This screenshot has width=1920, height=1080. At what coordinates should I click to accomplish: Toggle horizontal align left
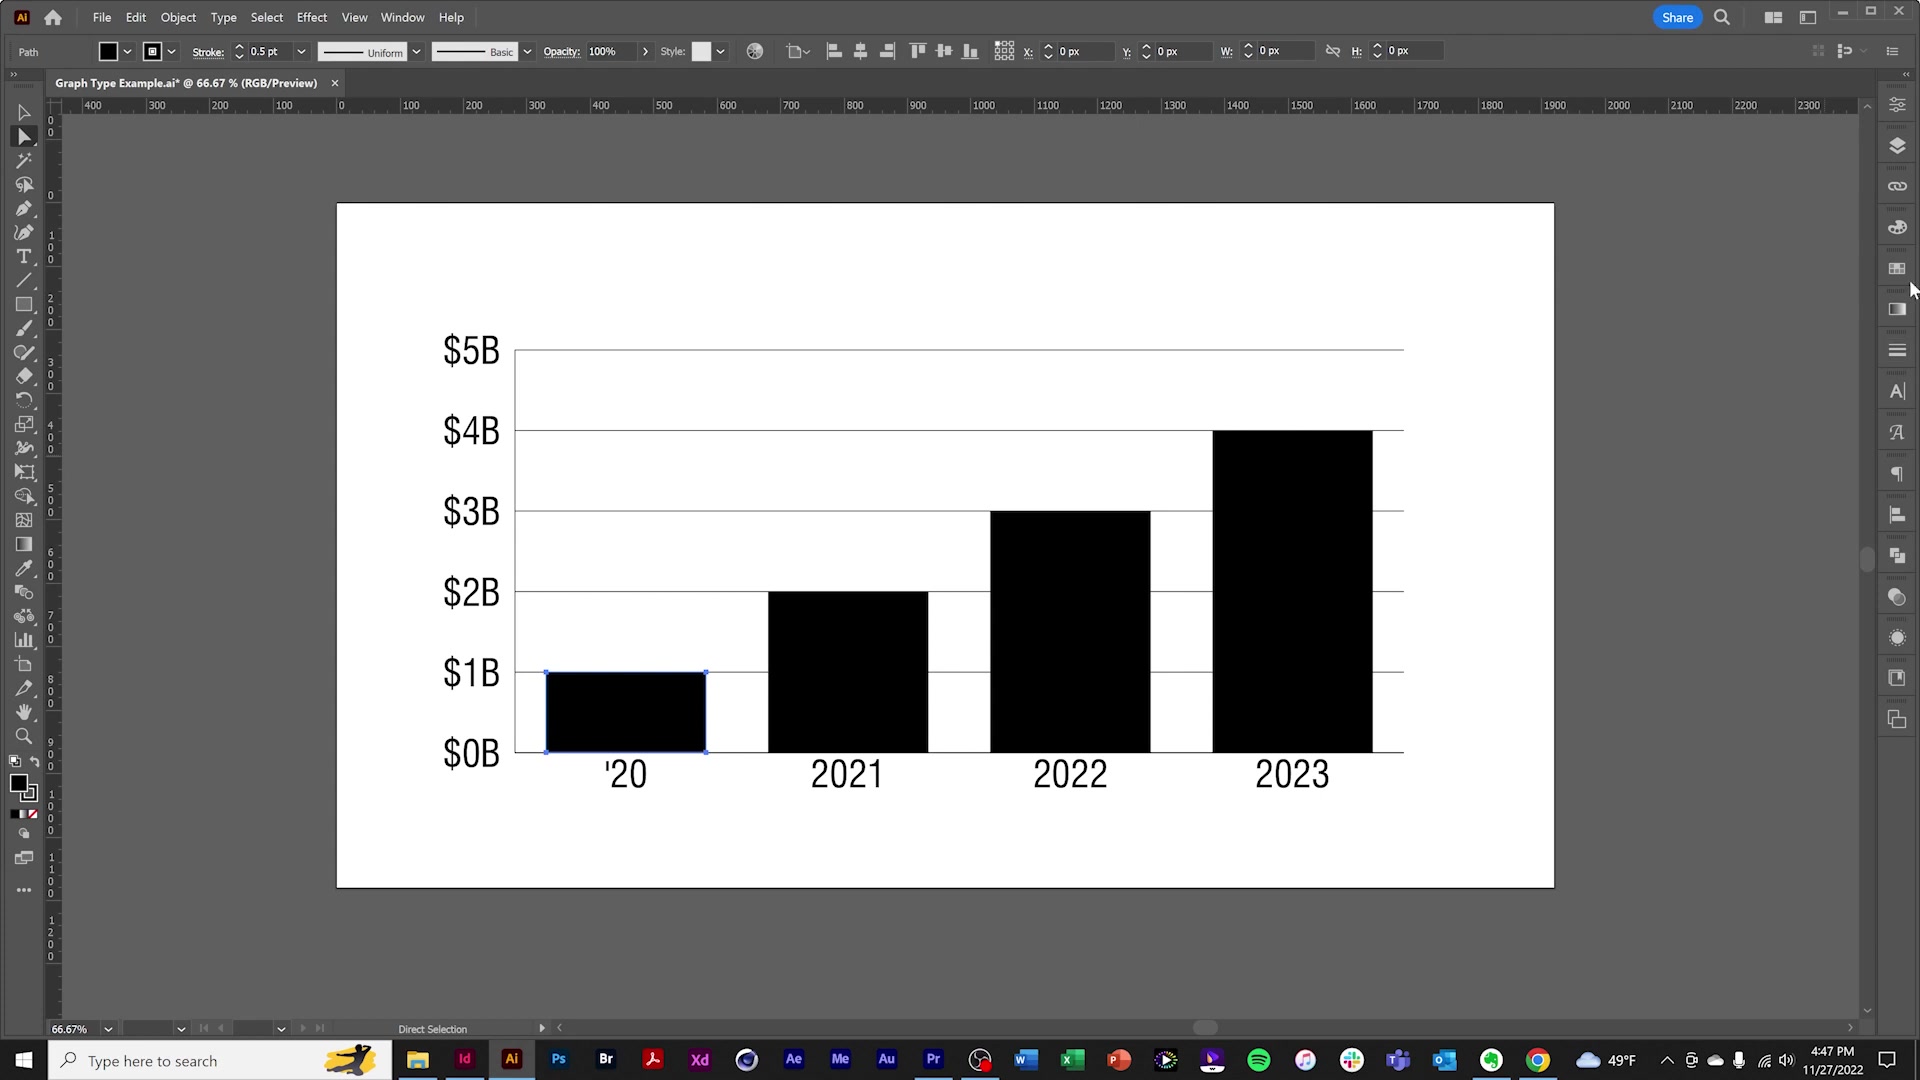tap(835, 51)
